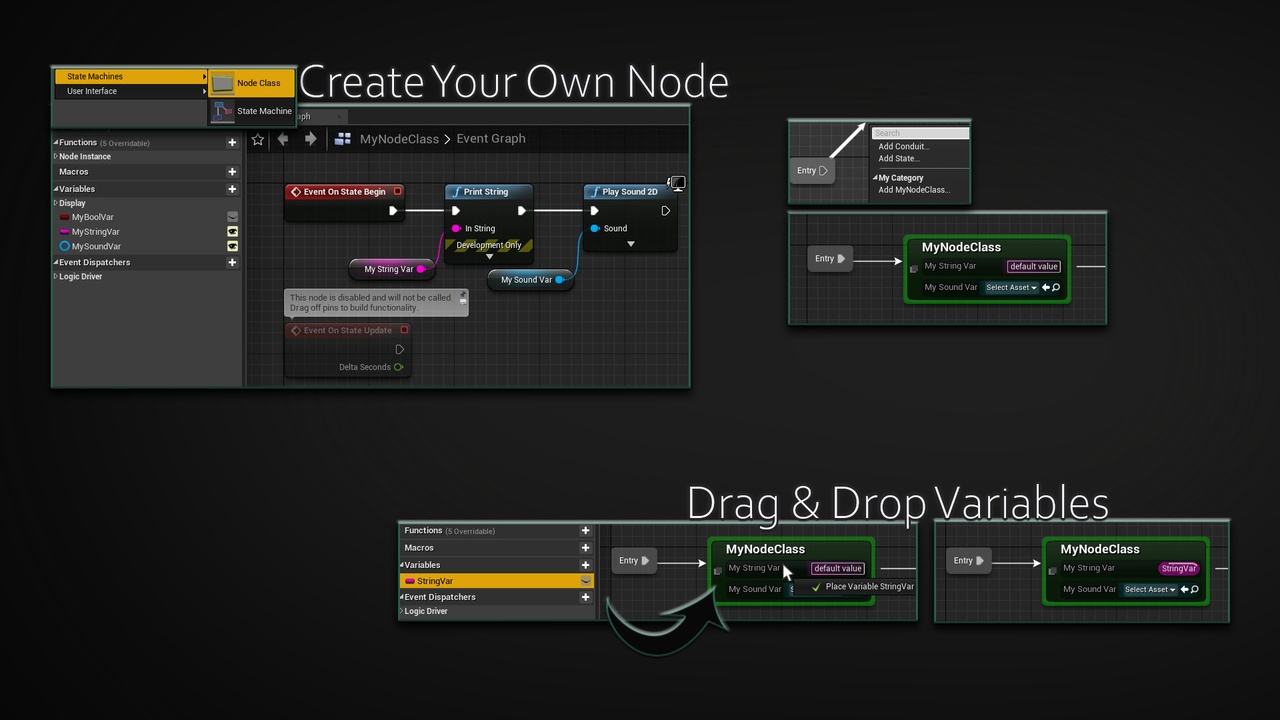Click the favorite star icon in the graph toolbar

tap(258, 139)
